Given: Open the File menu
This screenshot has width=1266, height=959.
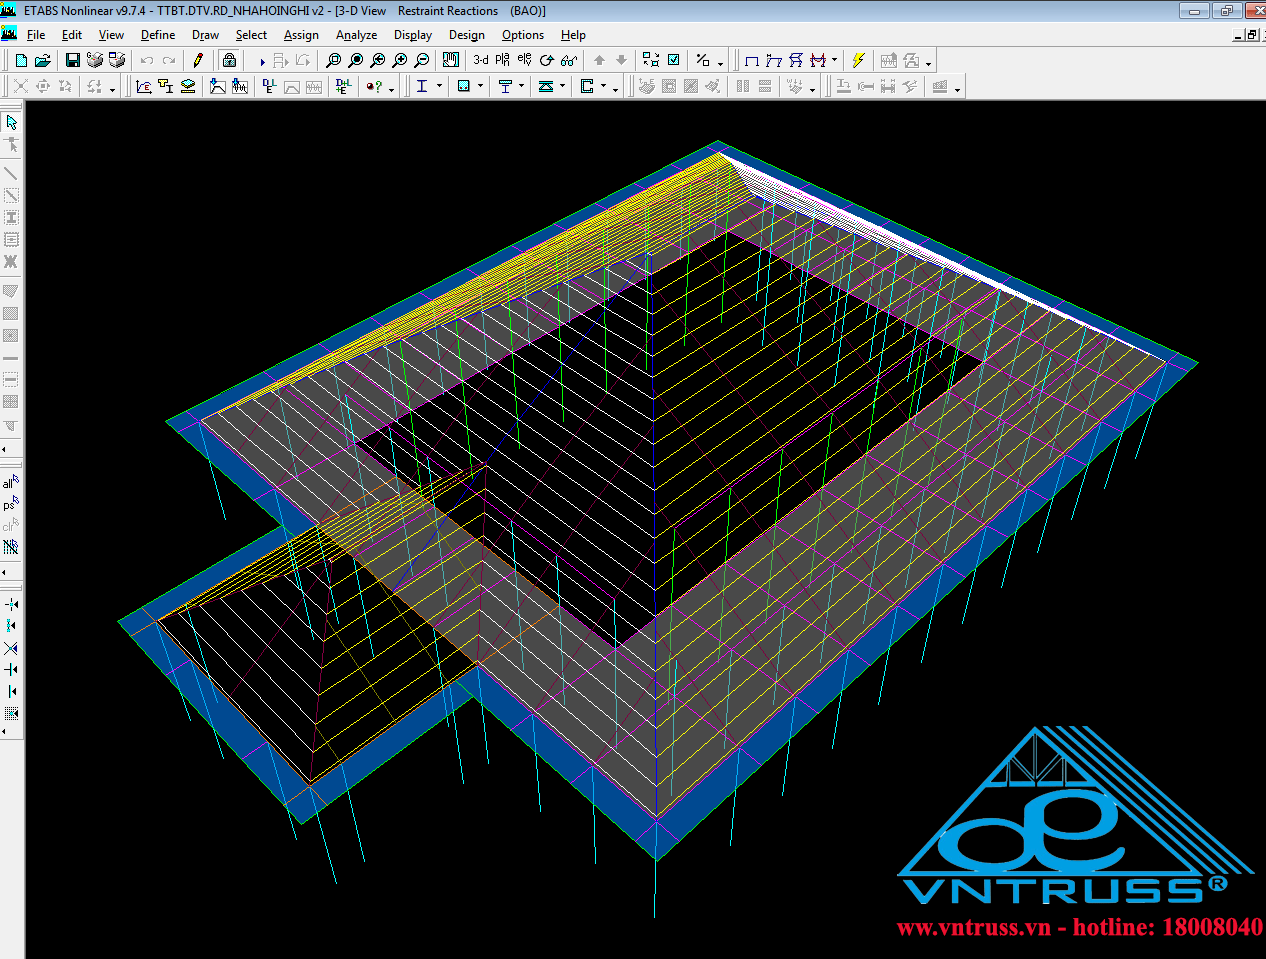Looking at the screenshot, I should [x=36, y=35].
